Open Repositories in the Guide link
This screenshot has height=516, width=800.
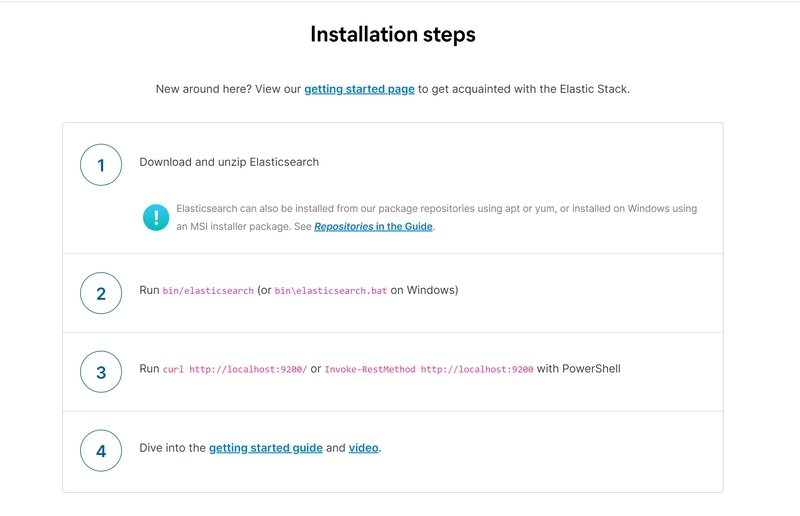pos(373,226)
